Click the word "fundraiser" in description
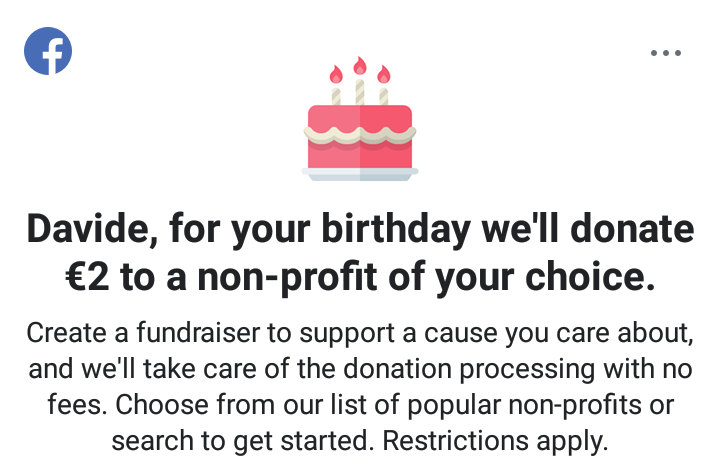This screenshot has width=719, height=469. point(198,332)
